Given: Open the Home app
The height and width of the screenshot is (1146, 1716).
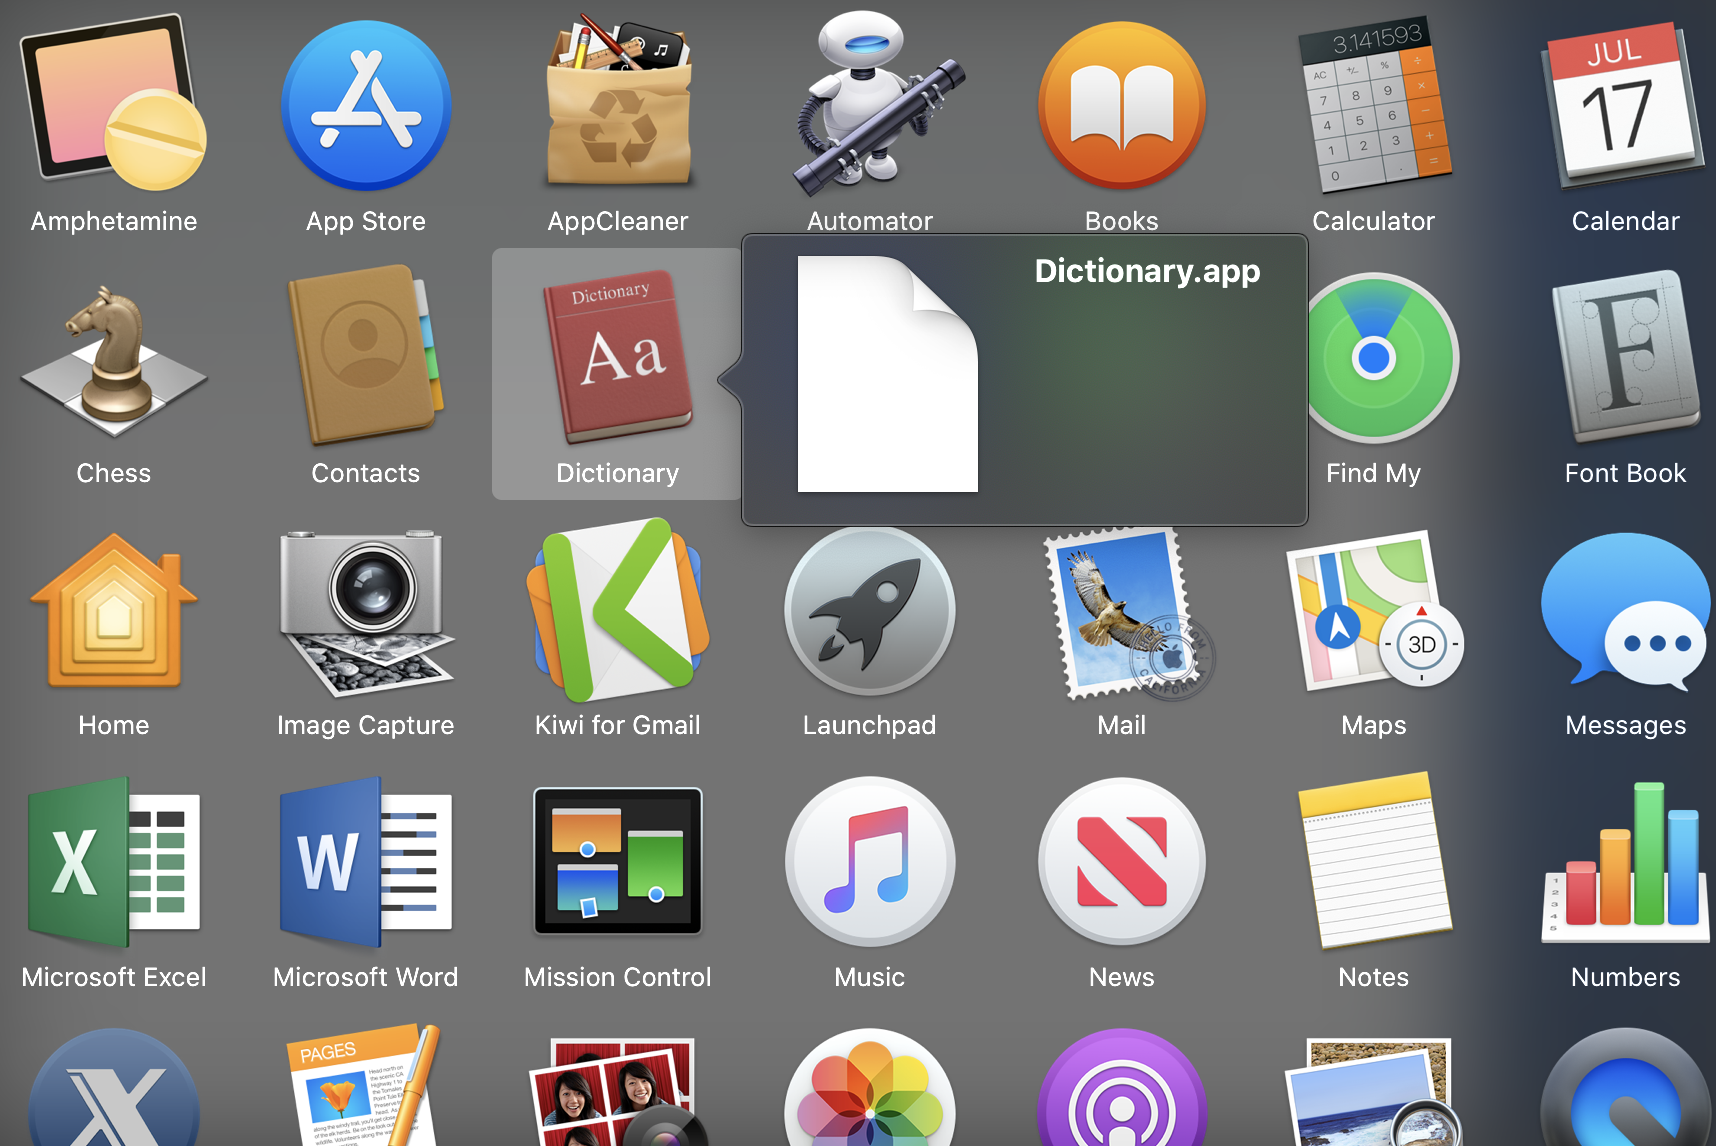Looking at the screenshot, I should pyautogui.click(x=114, y=610).
